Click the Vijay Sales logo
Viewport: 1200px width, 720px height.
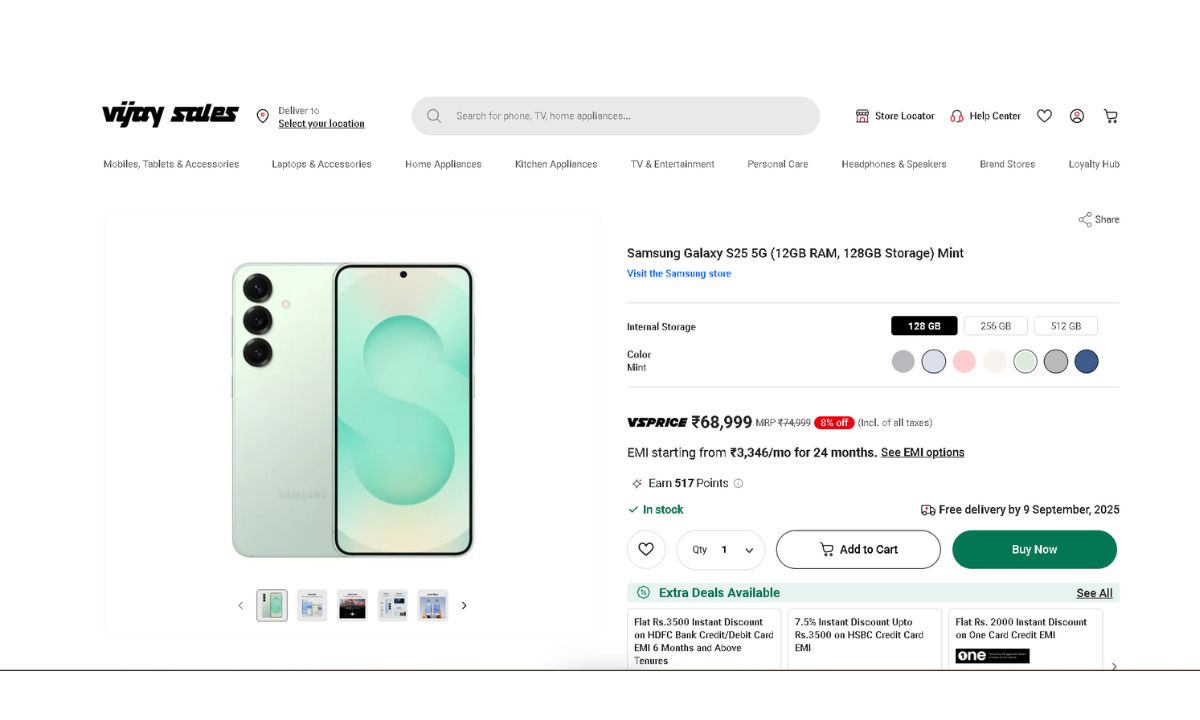click(170, 115)
